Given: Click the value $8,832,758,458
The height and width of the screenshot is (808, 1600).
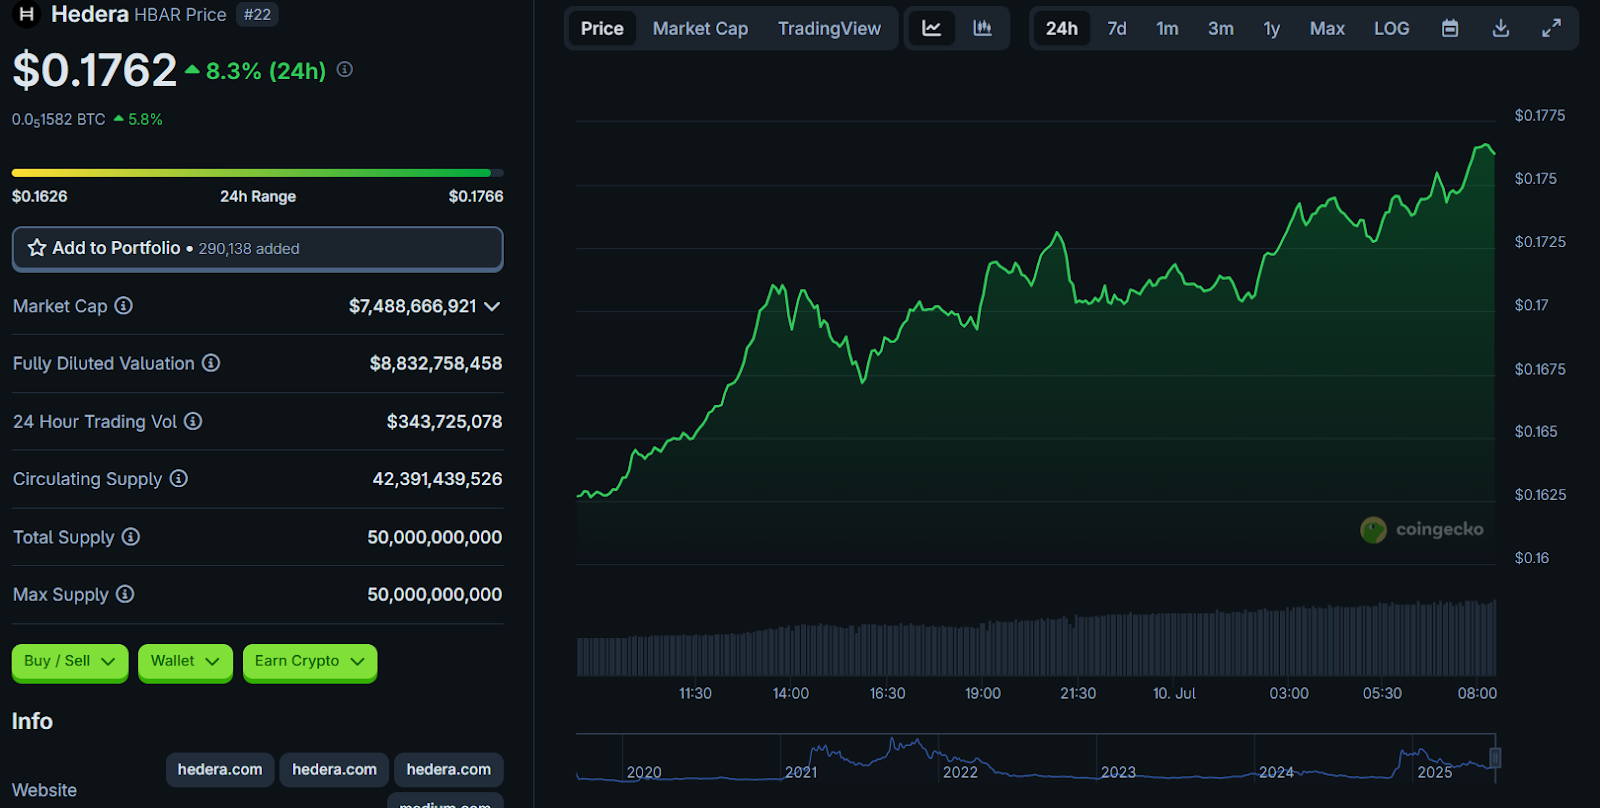Looking at the screenshot, I should point(436,363).
